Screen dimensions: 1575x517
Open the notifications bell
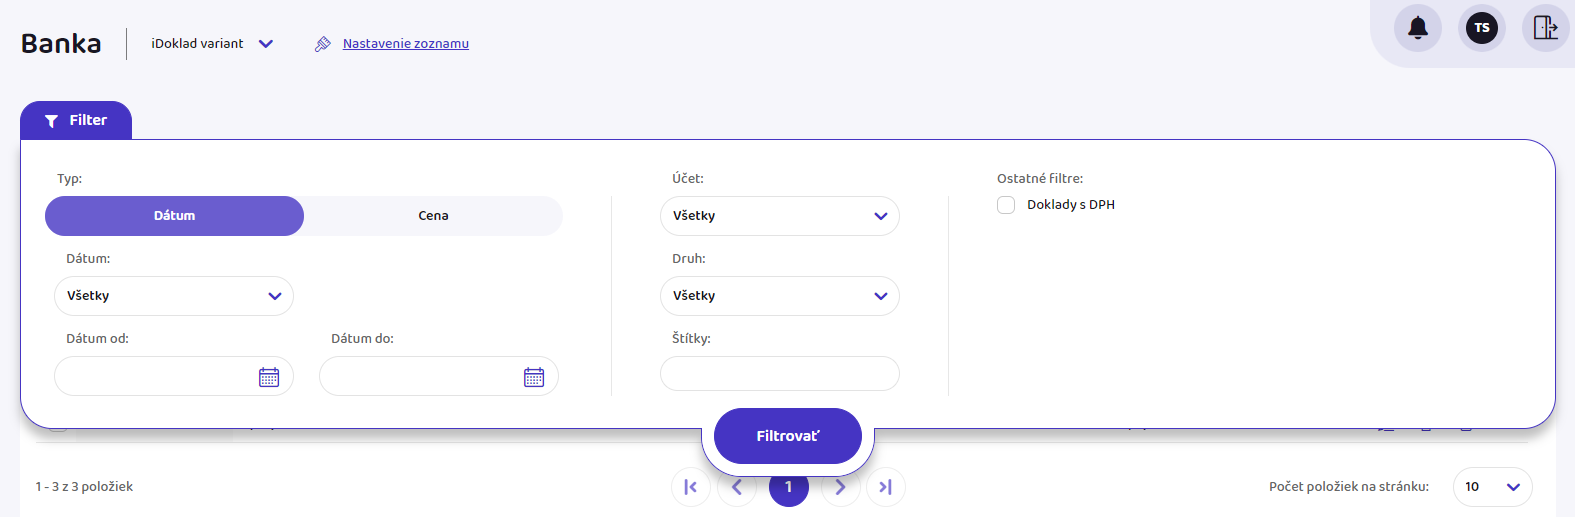click(x=1417, y=28)
